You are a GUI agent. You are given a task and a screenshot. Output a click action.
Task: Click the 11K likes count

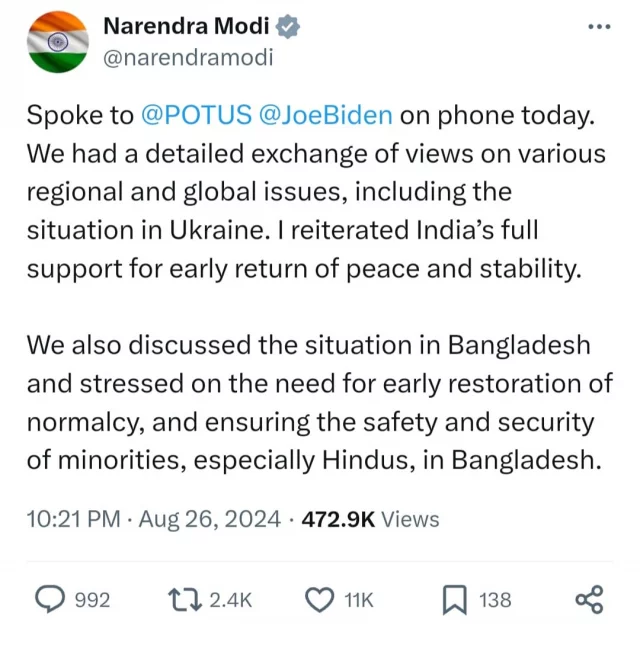coord(358,600)
